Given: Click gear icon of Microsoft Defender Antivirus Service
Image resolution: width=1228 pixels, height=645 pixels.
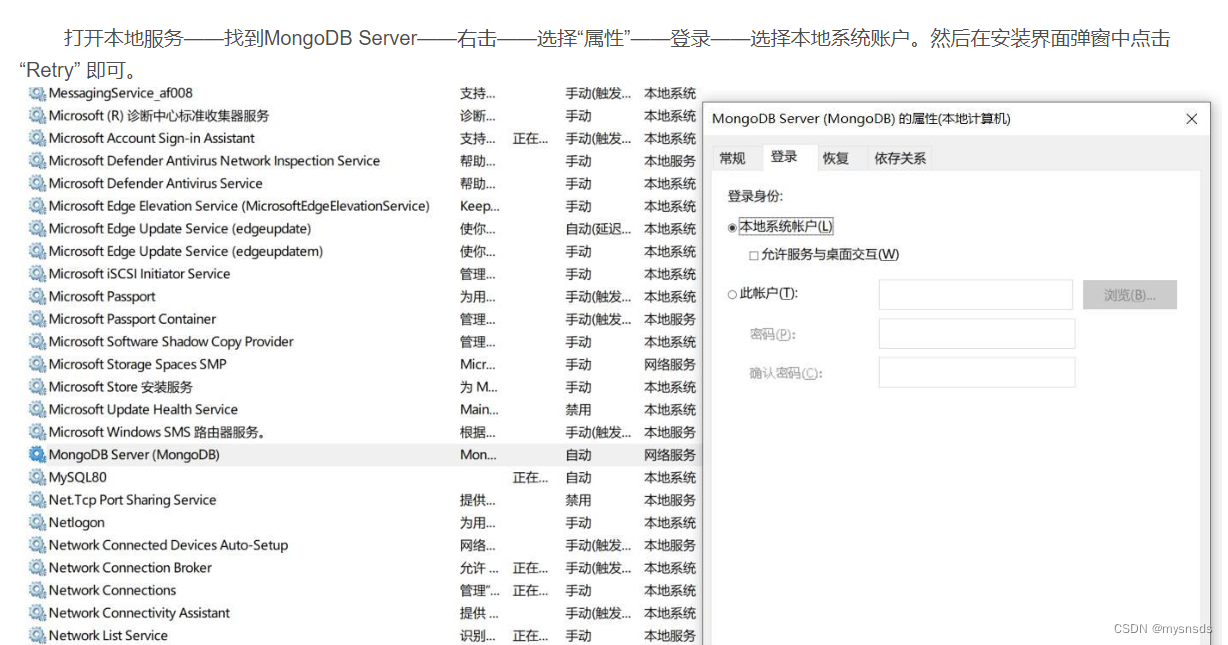Looking at the screenshot, I should pyautogui.click(x=38, y=183).
